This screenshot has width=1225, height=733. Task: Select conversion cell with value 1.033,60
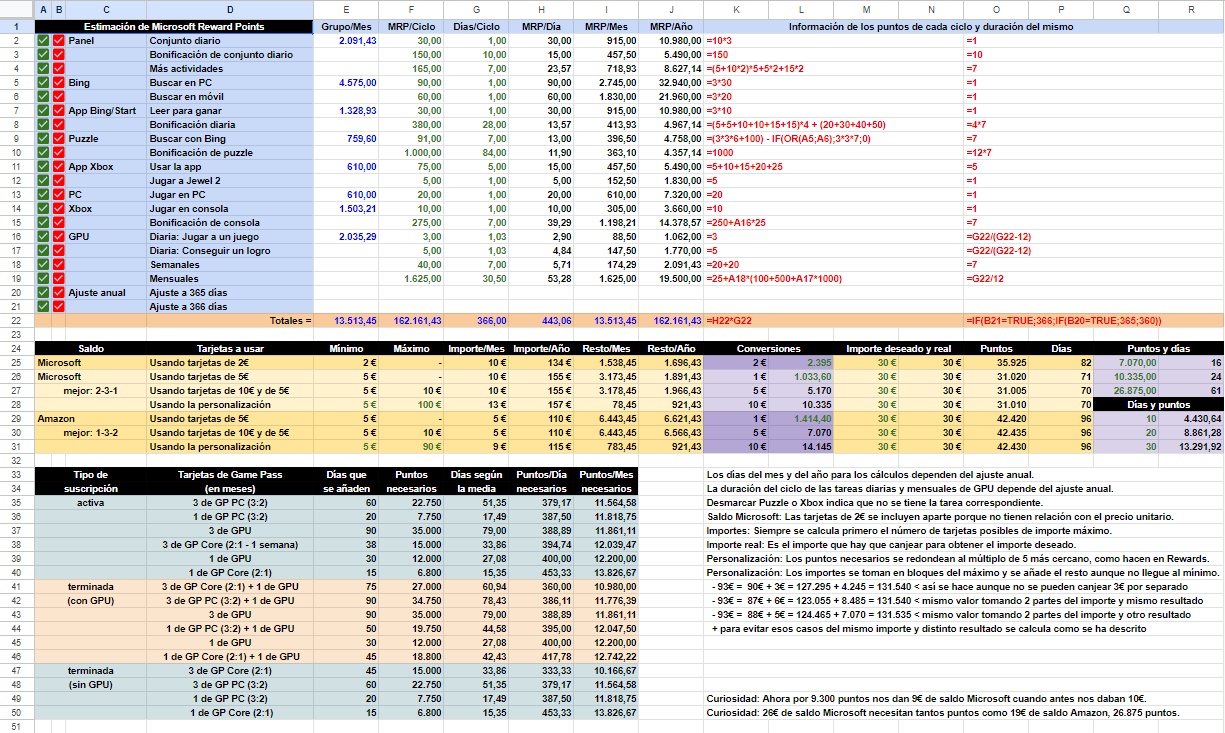pos(801,376)
